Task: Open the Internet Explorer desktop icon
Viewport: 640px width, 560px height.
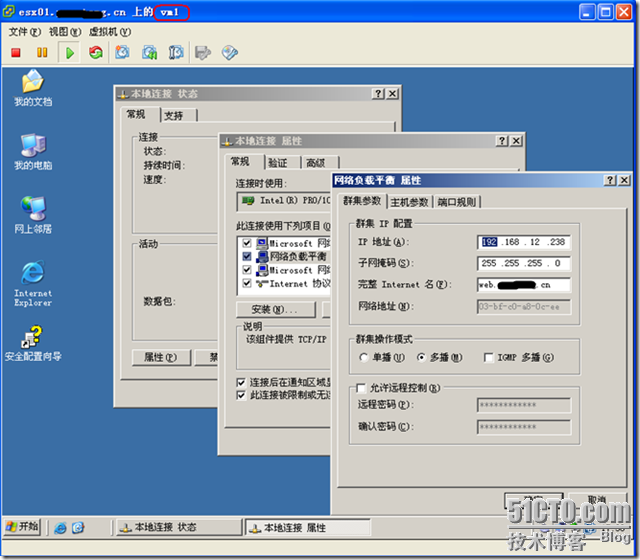Action: point(33,283)
